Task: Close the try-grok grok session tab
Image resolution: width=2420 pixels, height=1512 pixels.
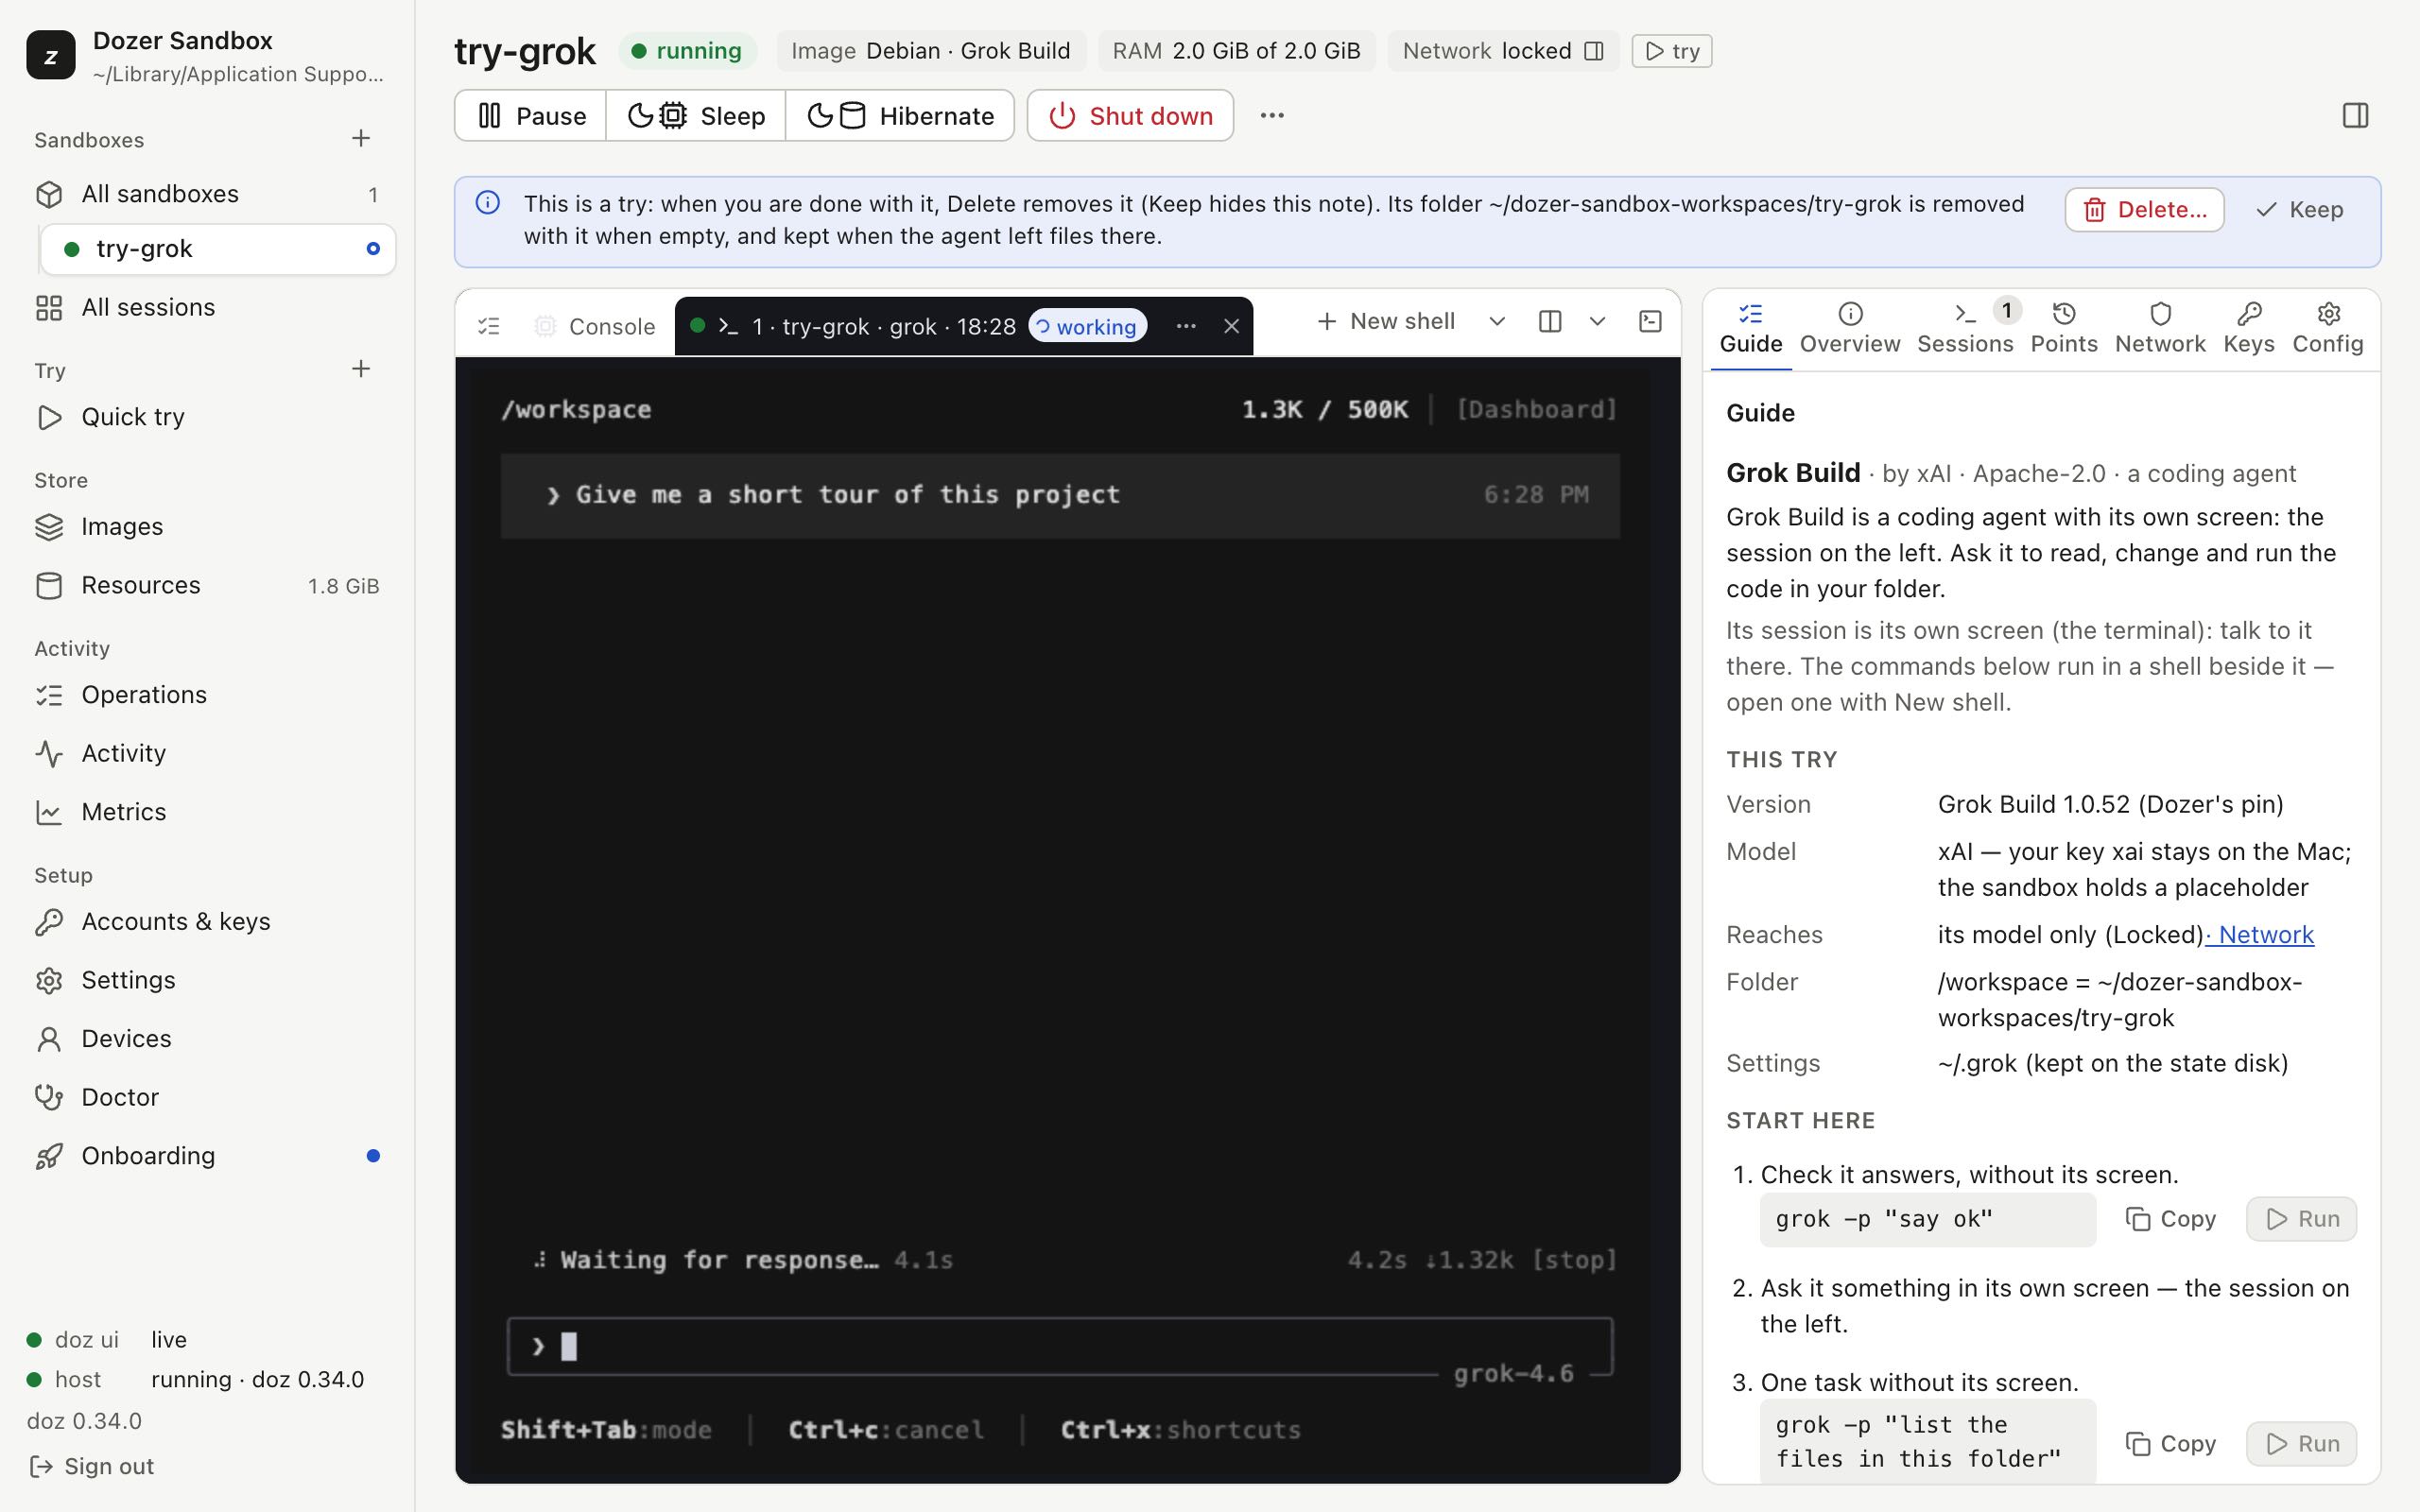Action: click(1232, 326)
